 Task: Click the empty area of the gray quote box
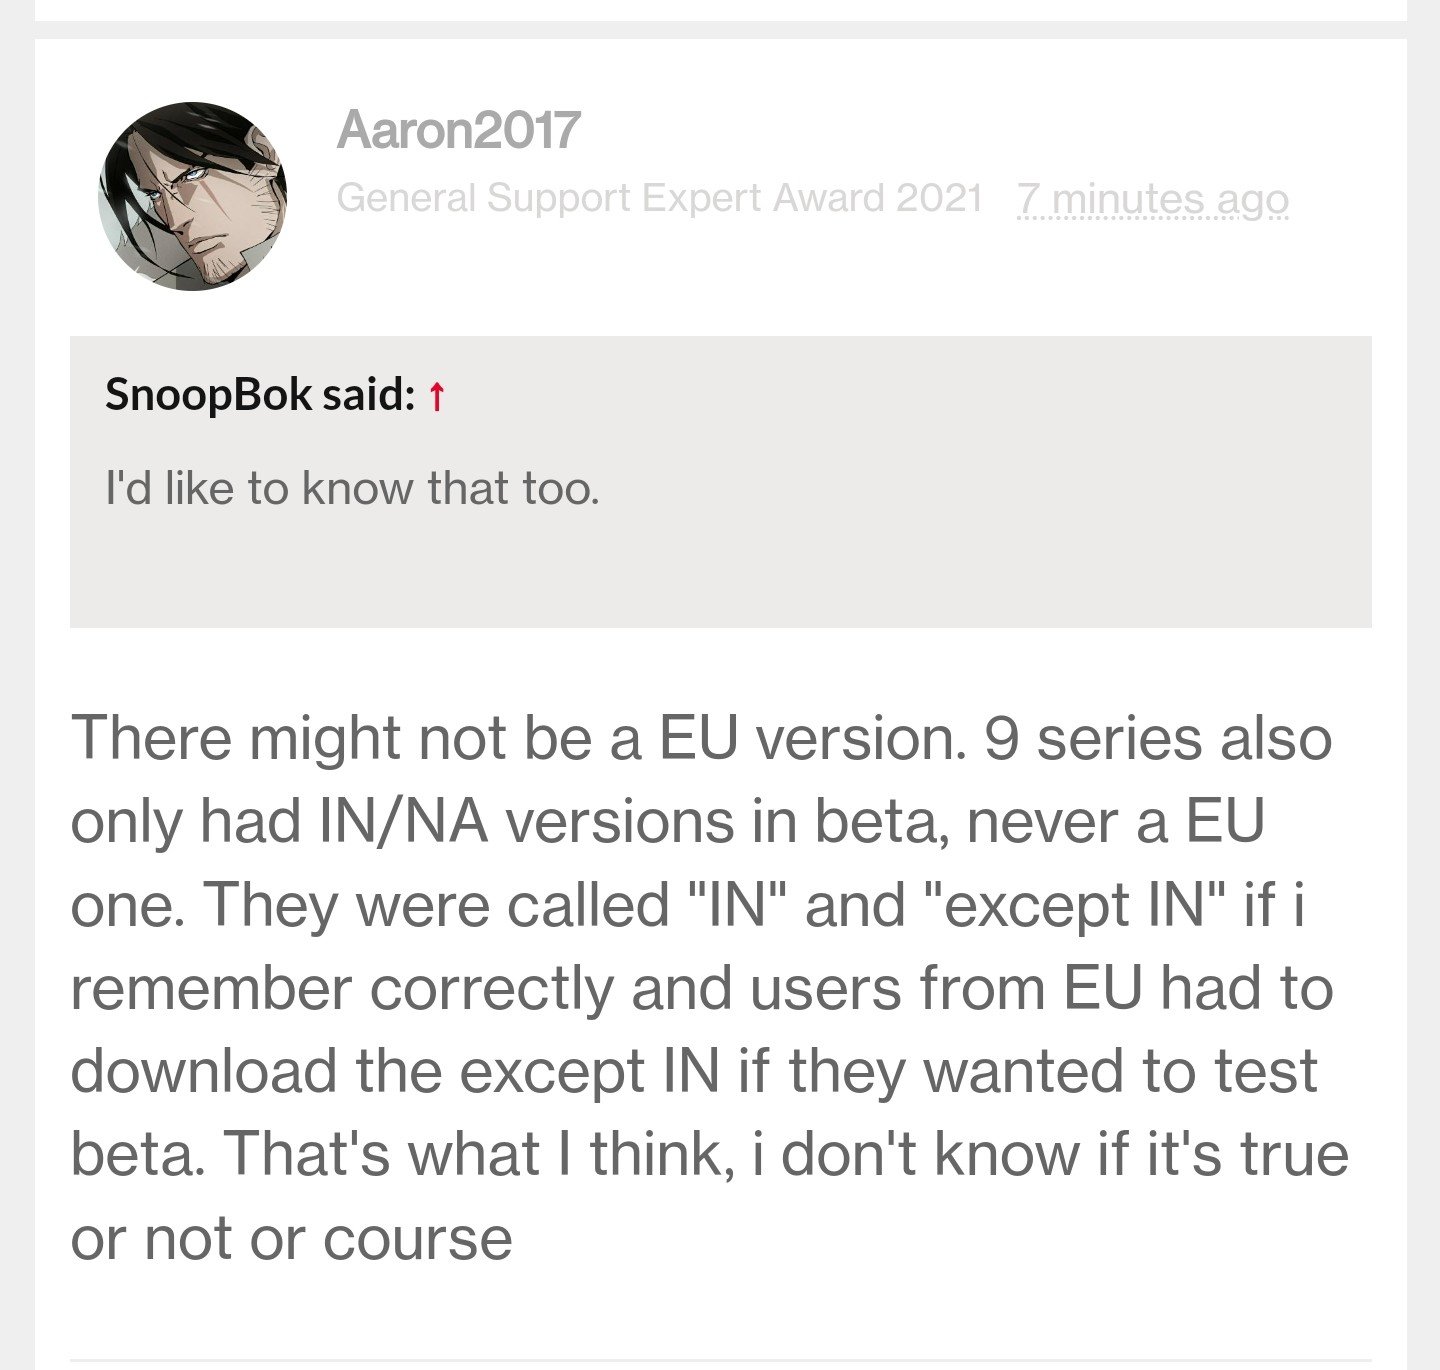coord(720,570)
